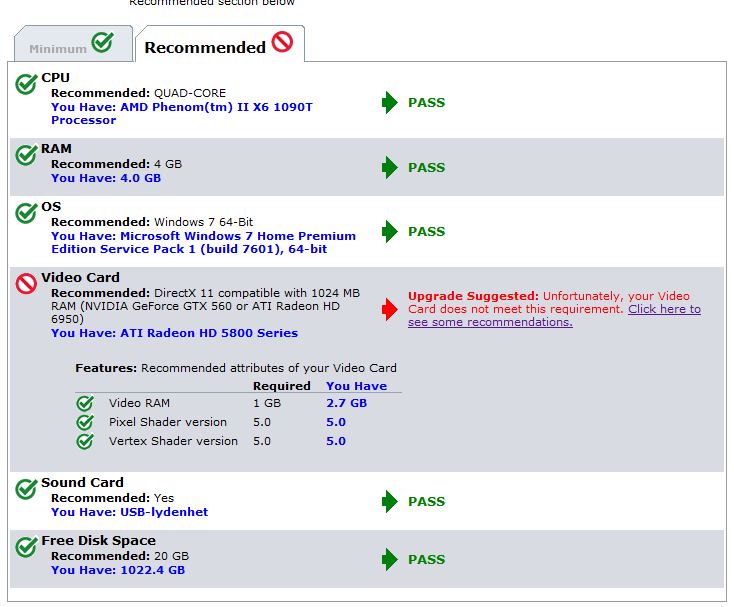Viewport: 734px width, 607px height.
Task: Click the CPU PASS result text
Action: tap(426, 102)
